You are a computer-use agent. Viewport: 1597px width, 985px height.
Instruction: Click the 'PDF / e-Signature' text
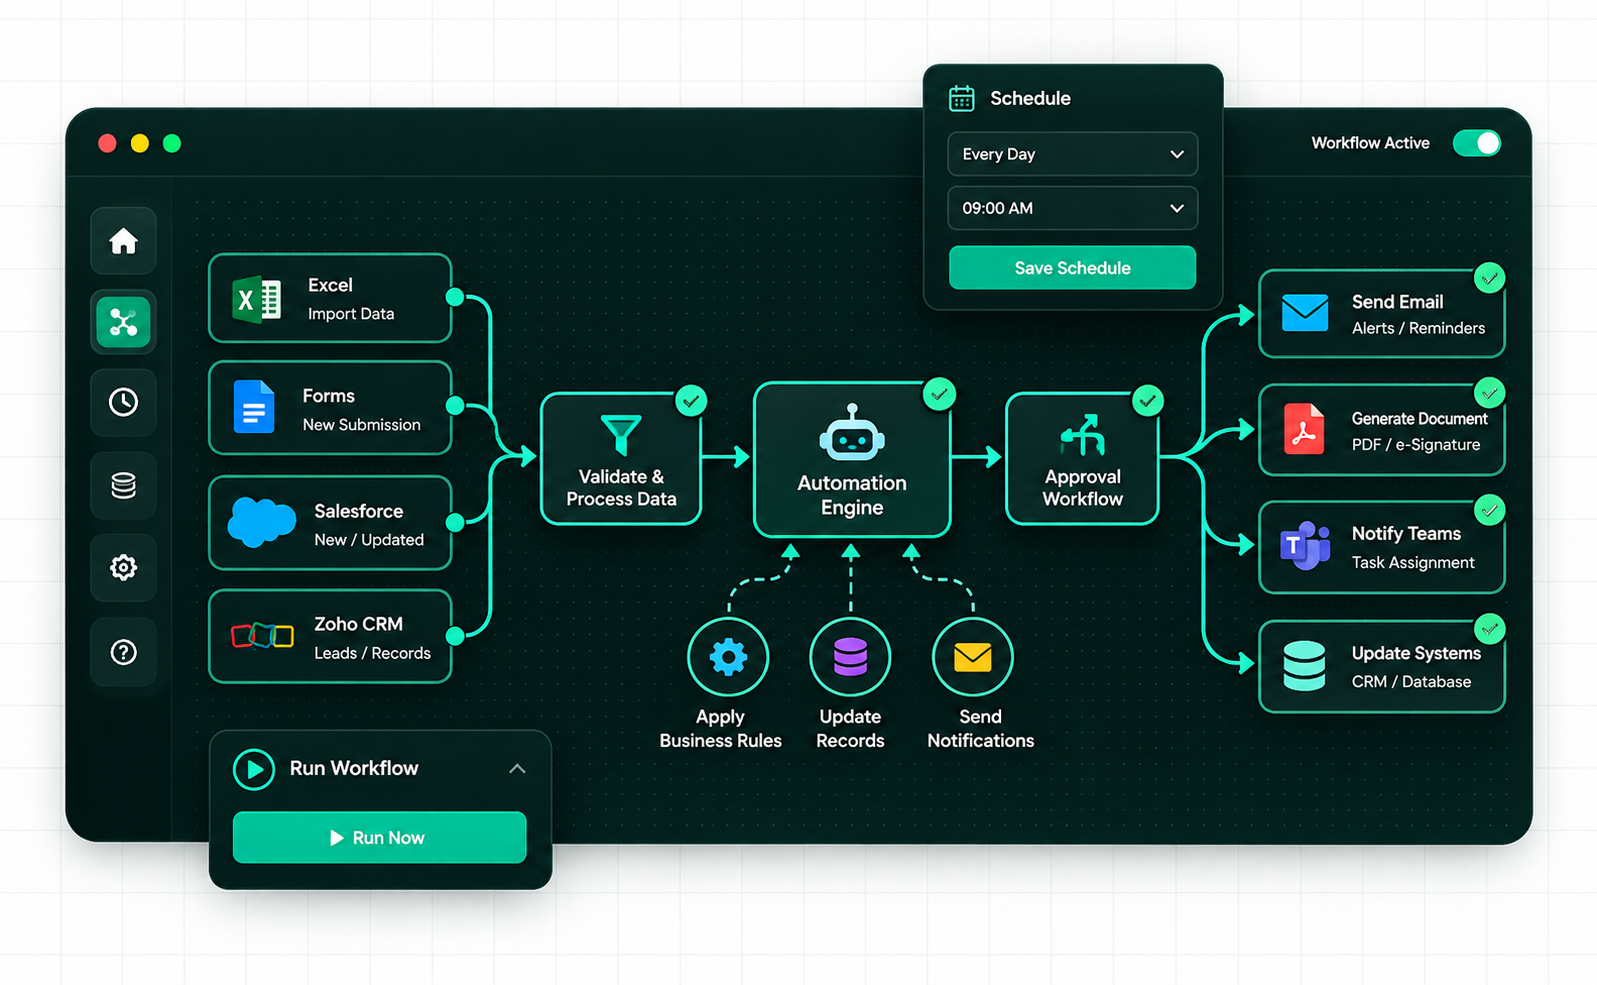tap(1416, 445)
